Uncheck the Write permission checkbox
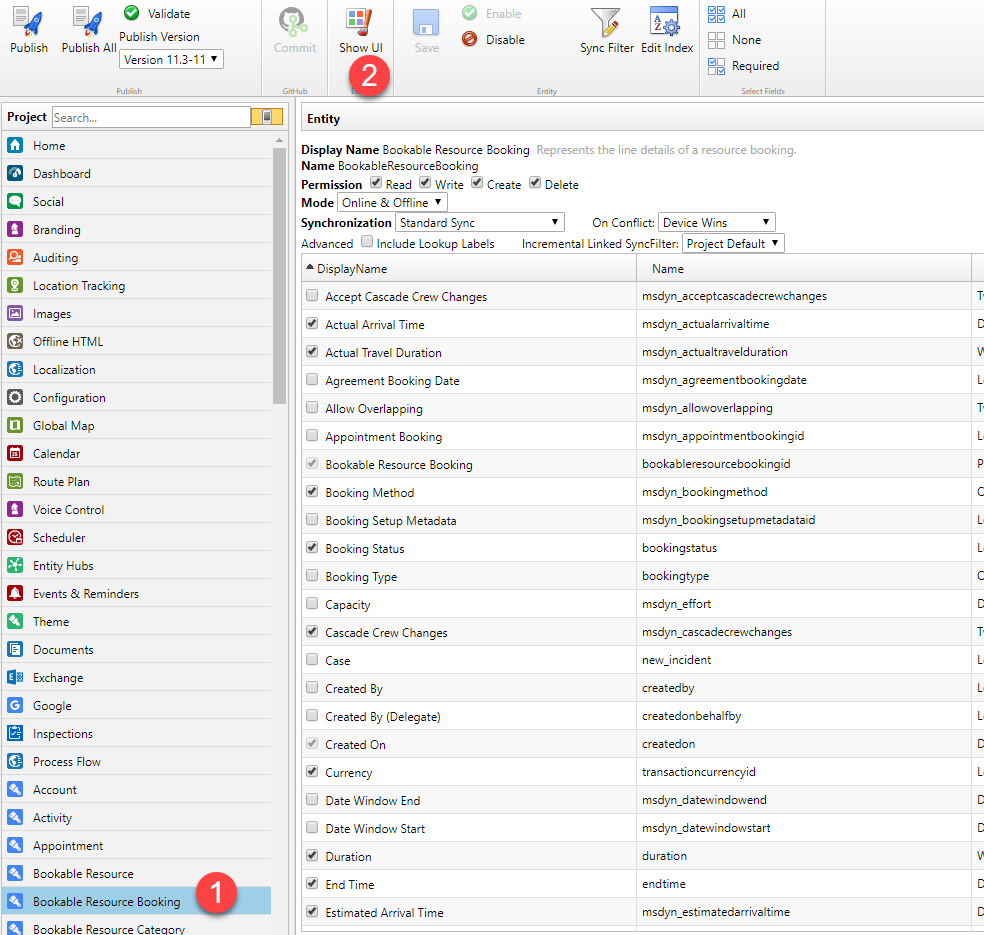 [x=424, y=183]
